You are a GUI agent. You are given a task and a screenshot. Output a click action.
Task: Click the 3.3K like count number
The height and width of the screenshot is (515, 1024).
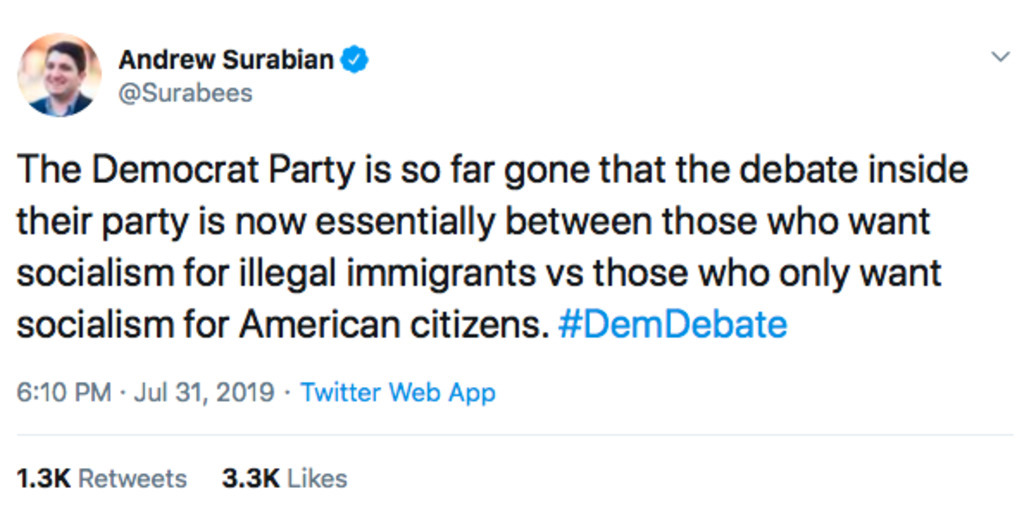(250, 478)
